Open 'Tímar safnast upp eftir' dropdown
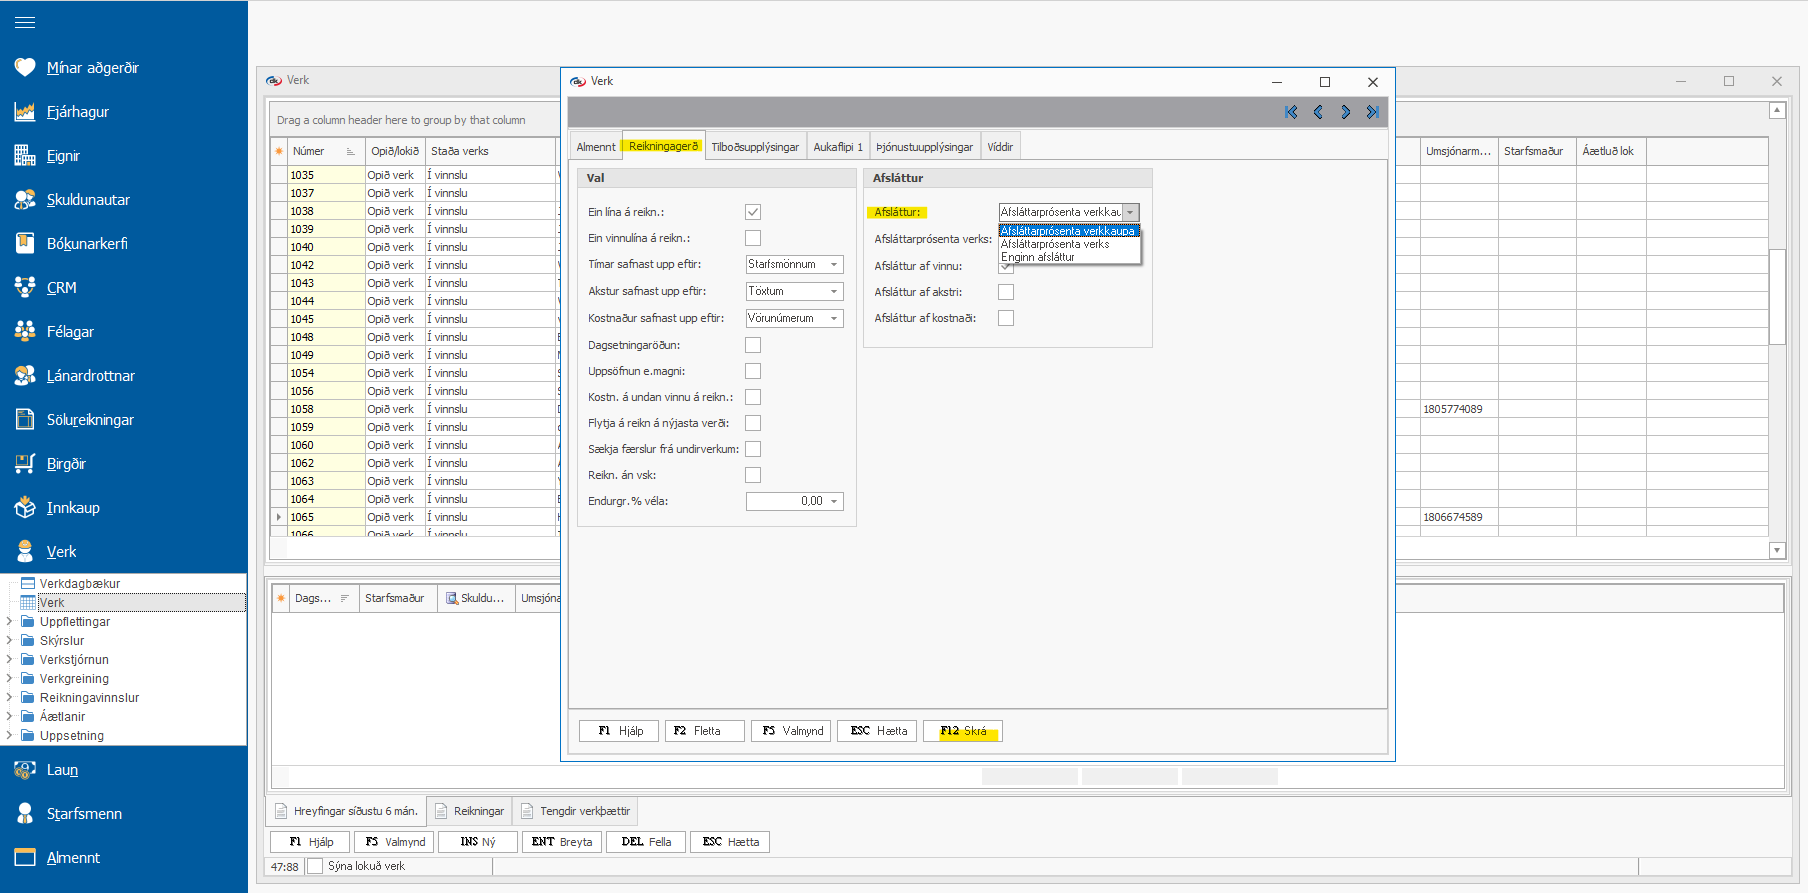1808x893 pixels. [x=834, y=265]
